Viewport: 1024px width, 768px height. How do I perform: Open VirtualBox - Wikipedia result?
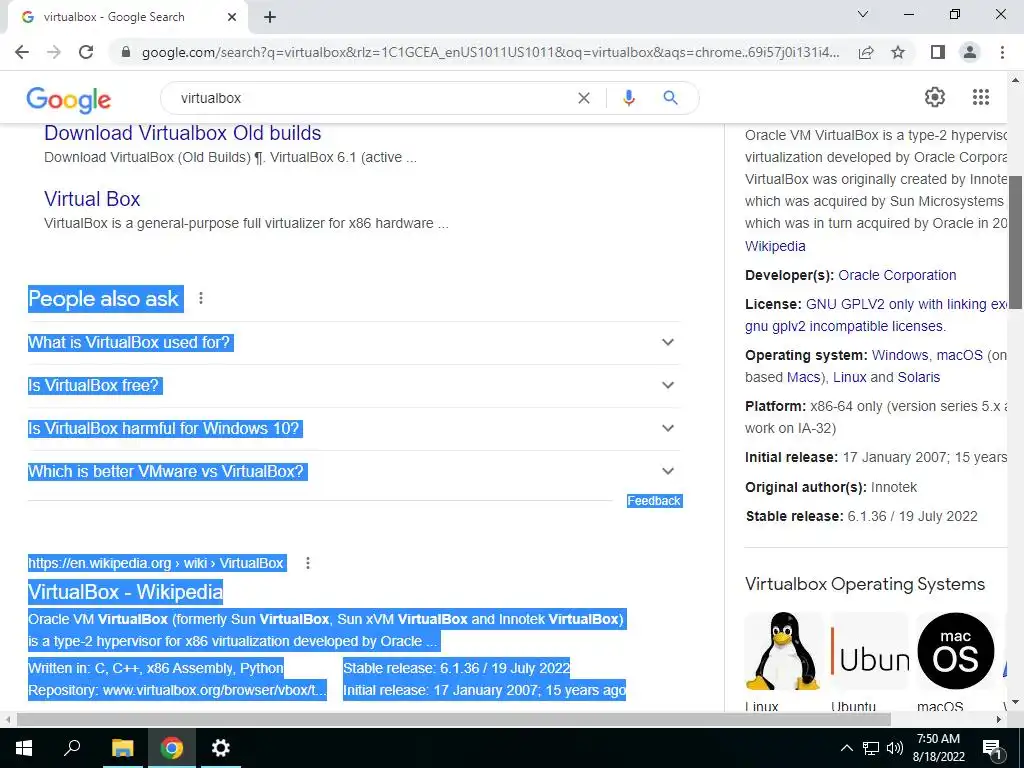(125, 592)
